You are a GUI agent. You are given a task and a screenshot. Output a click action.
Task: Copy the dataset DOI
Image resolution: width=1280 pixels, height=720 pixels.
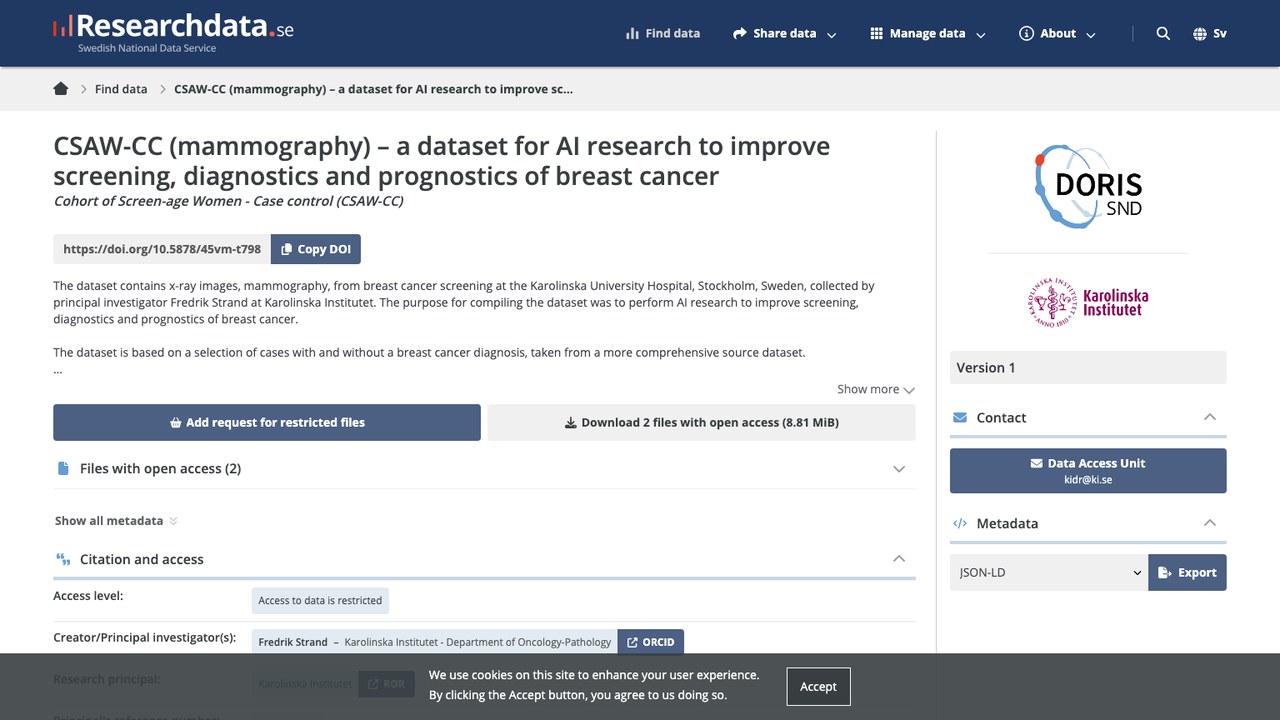(316, 249)
